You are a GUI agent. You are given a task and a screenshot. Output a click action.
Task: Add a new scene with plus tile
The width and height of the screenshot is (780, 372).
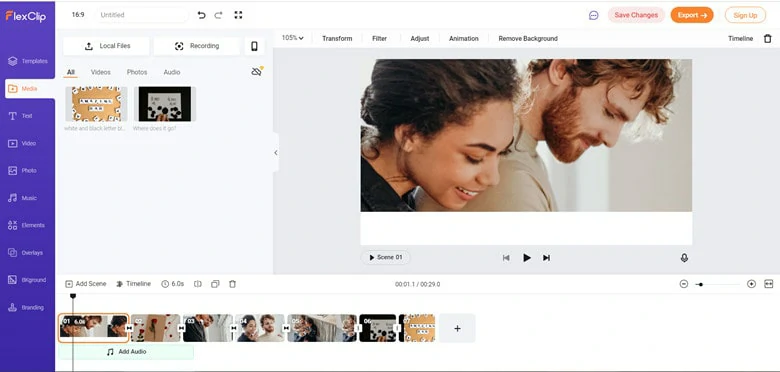(457, 328)
